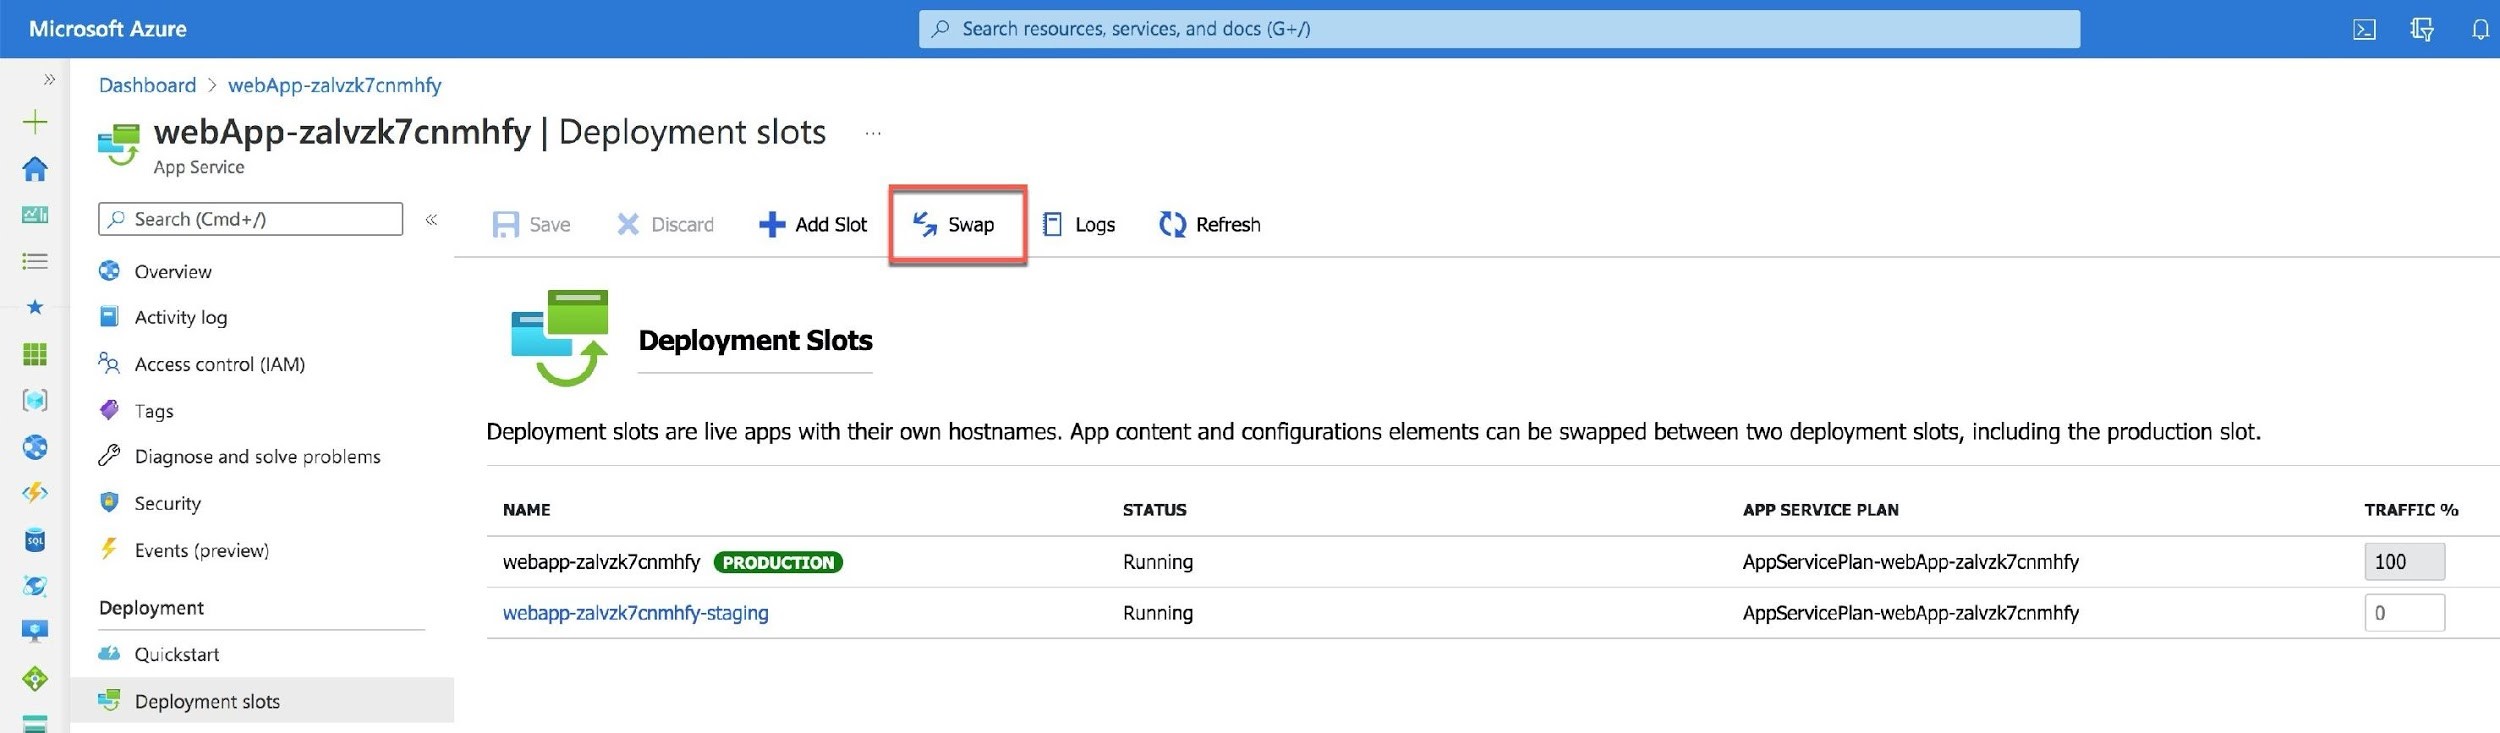
Task: Open Dashboard chart icon in sidebar
Action: (35, 215)
